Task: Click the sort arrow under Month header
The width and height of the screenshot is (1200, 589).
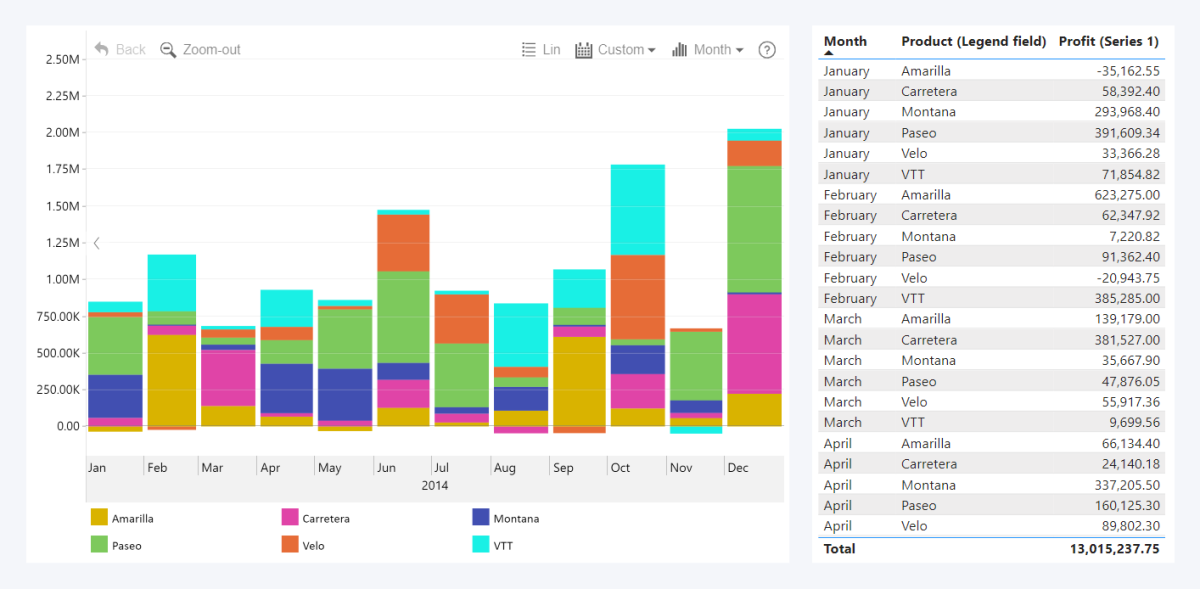Action: coord(829,52)
